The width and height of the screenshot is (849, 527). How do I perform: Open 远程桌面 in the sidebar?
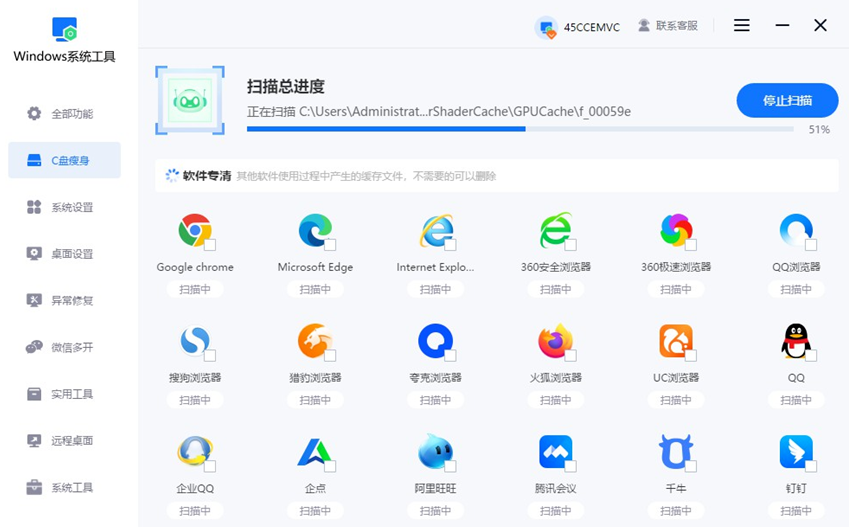(x=64, y=440)
